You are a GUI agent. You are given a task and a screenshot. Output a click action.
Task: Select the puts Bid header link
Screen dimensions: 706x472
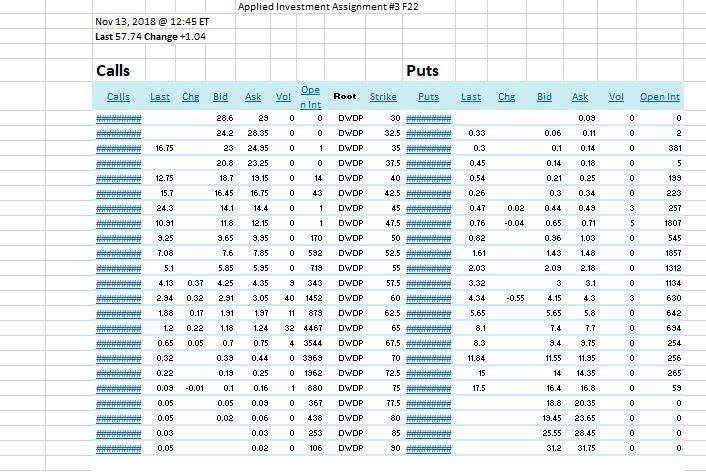(x=544, y=97)
